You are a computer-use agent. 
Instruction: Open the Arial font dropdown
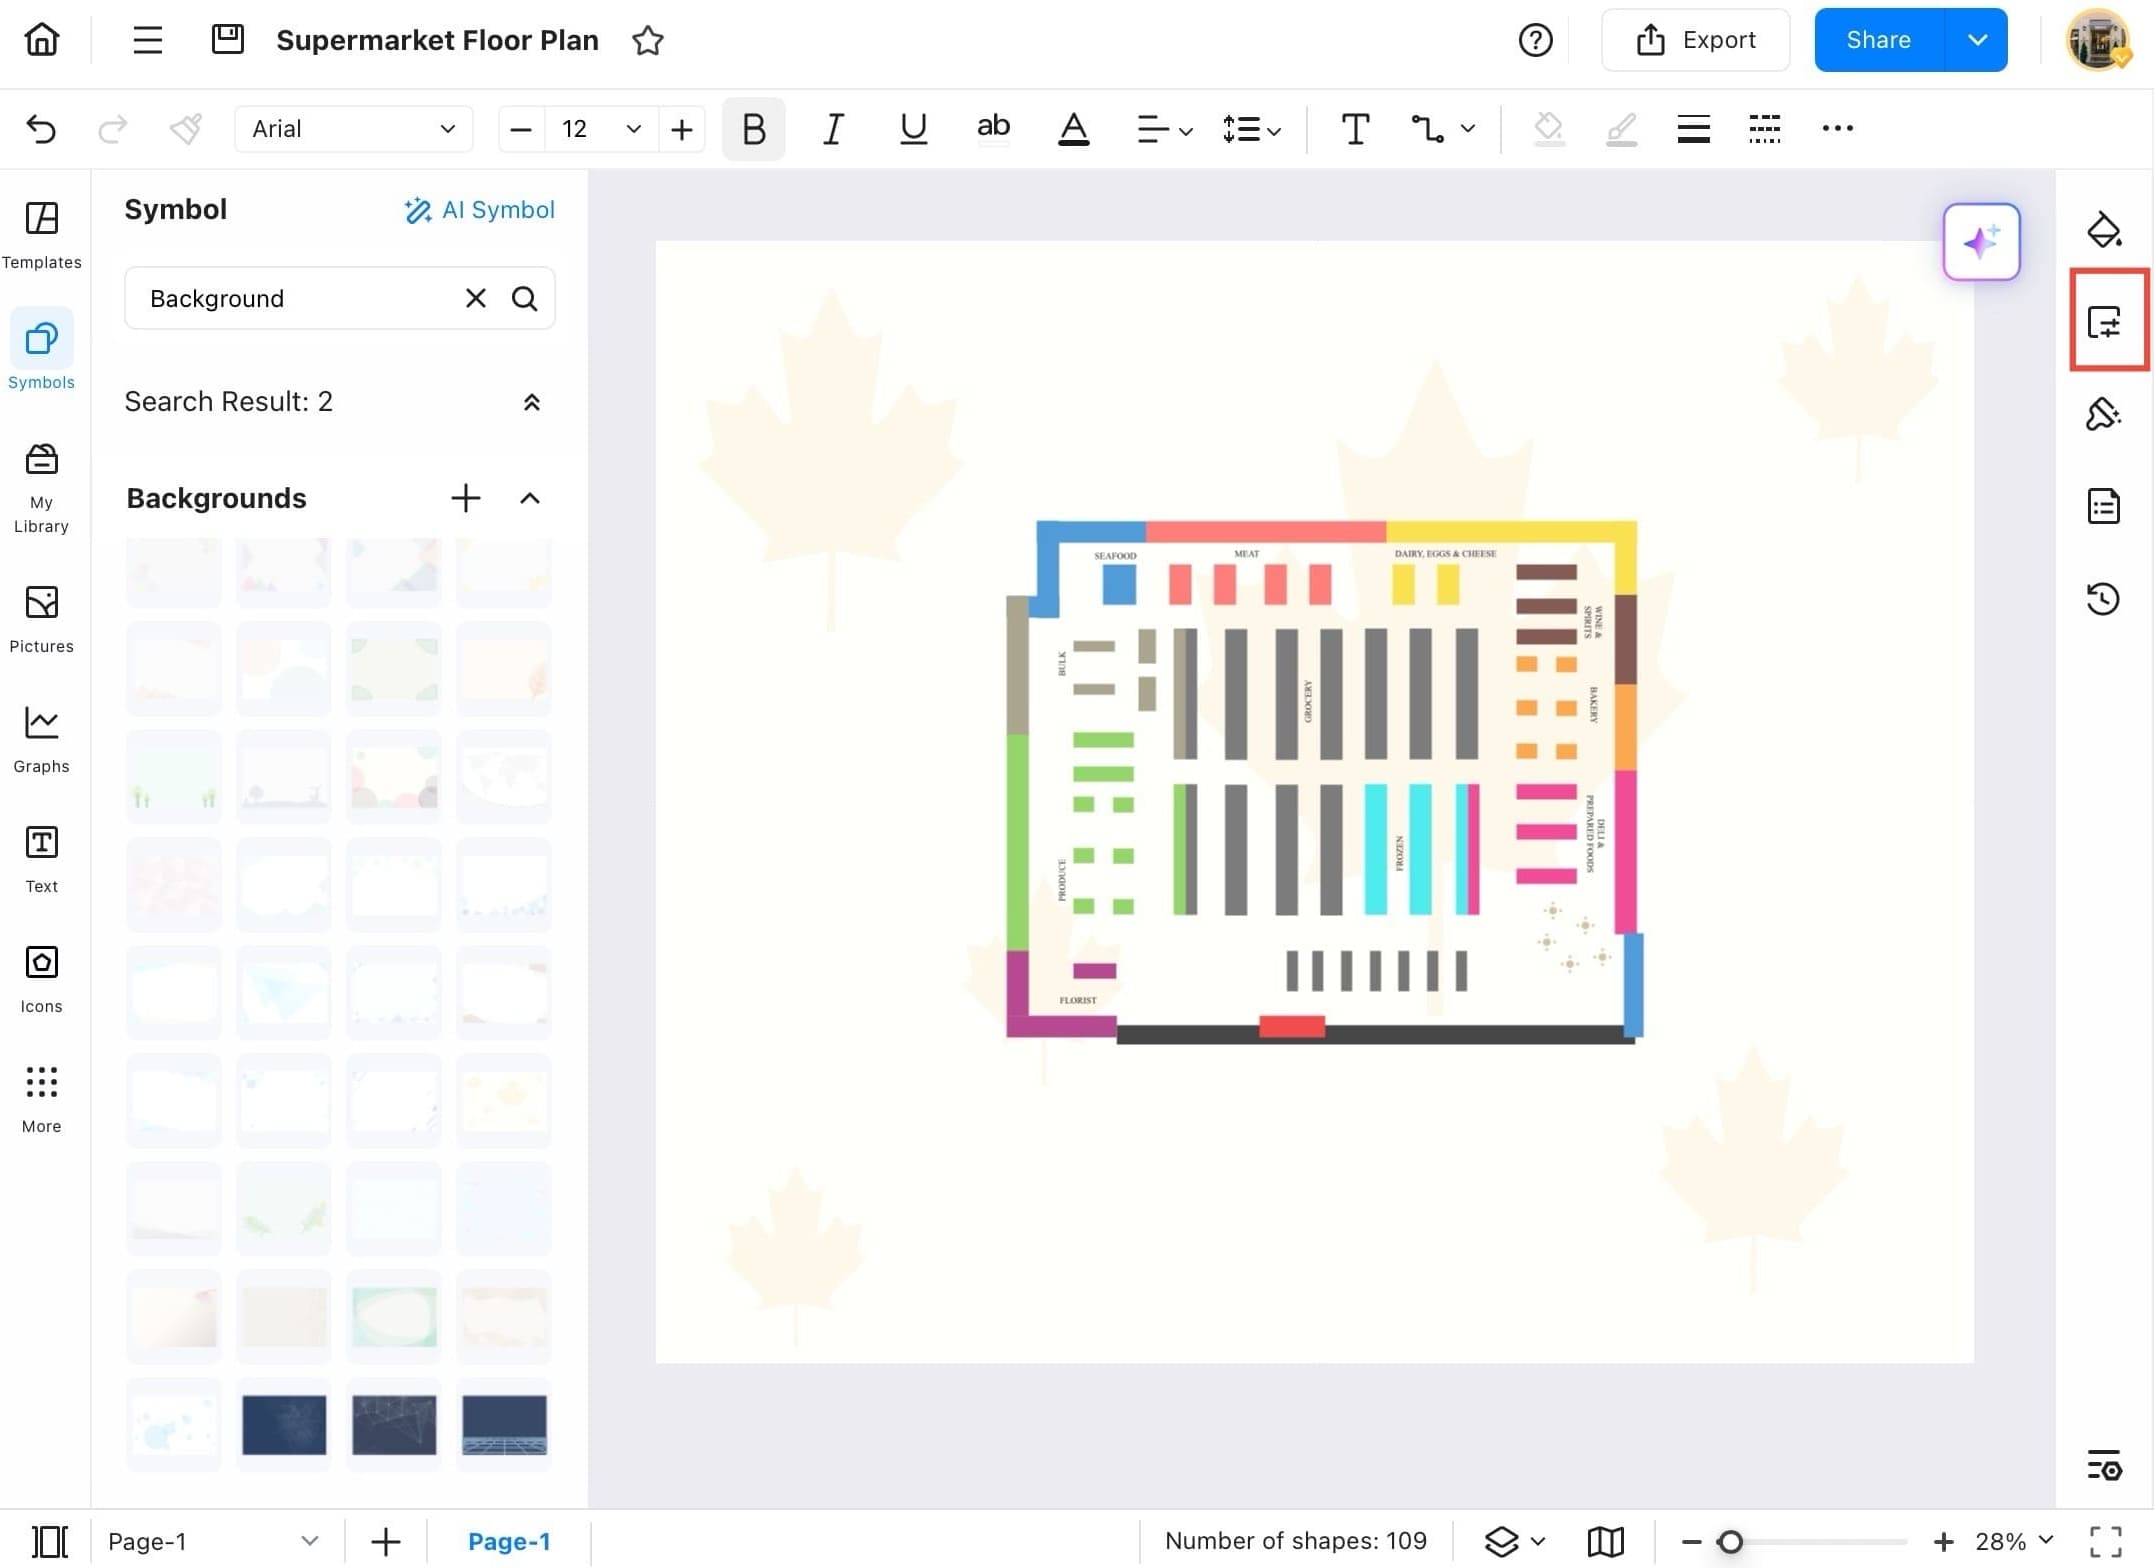(x=353, y=129)
